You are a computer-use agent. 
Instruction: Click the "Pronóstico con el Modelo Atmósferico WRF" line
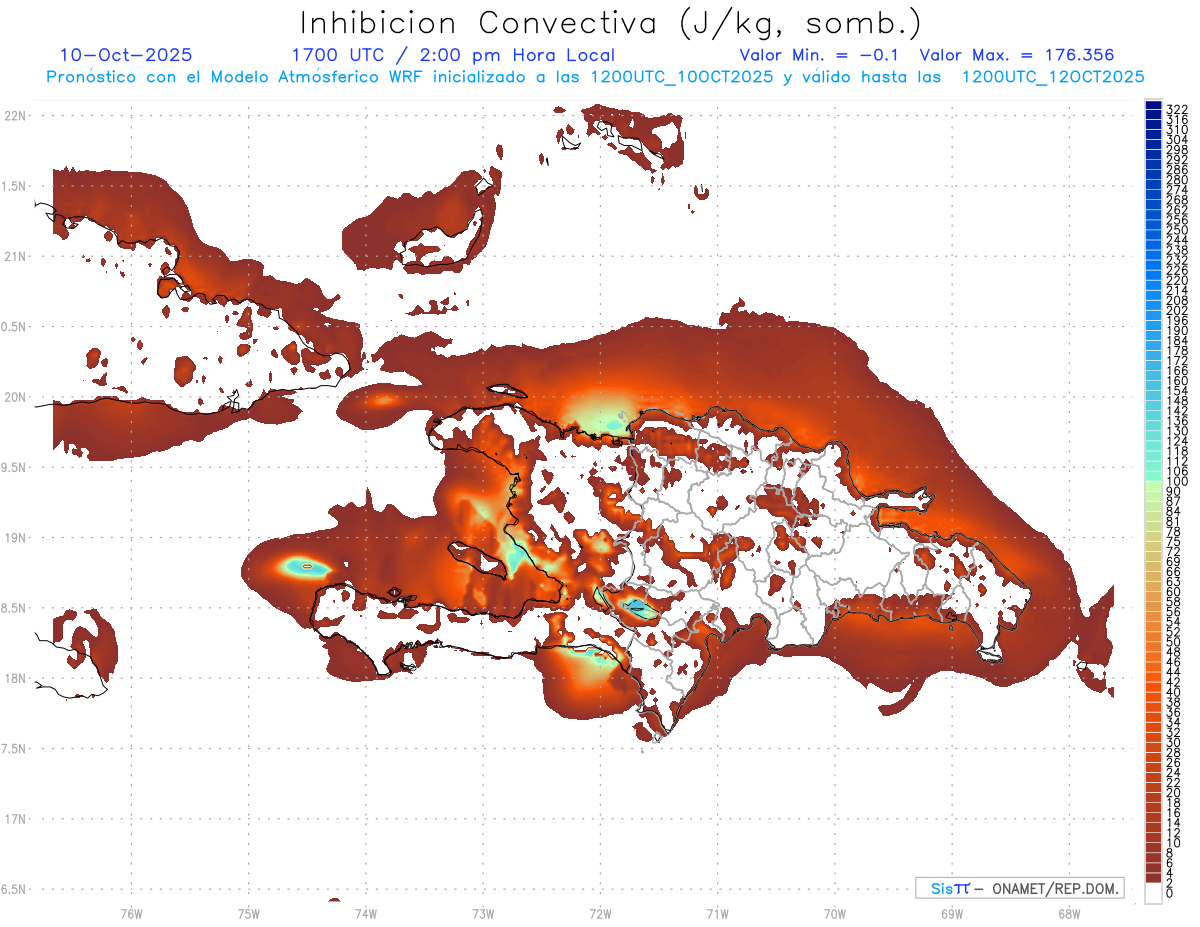595,76
